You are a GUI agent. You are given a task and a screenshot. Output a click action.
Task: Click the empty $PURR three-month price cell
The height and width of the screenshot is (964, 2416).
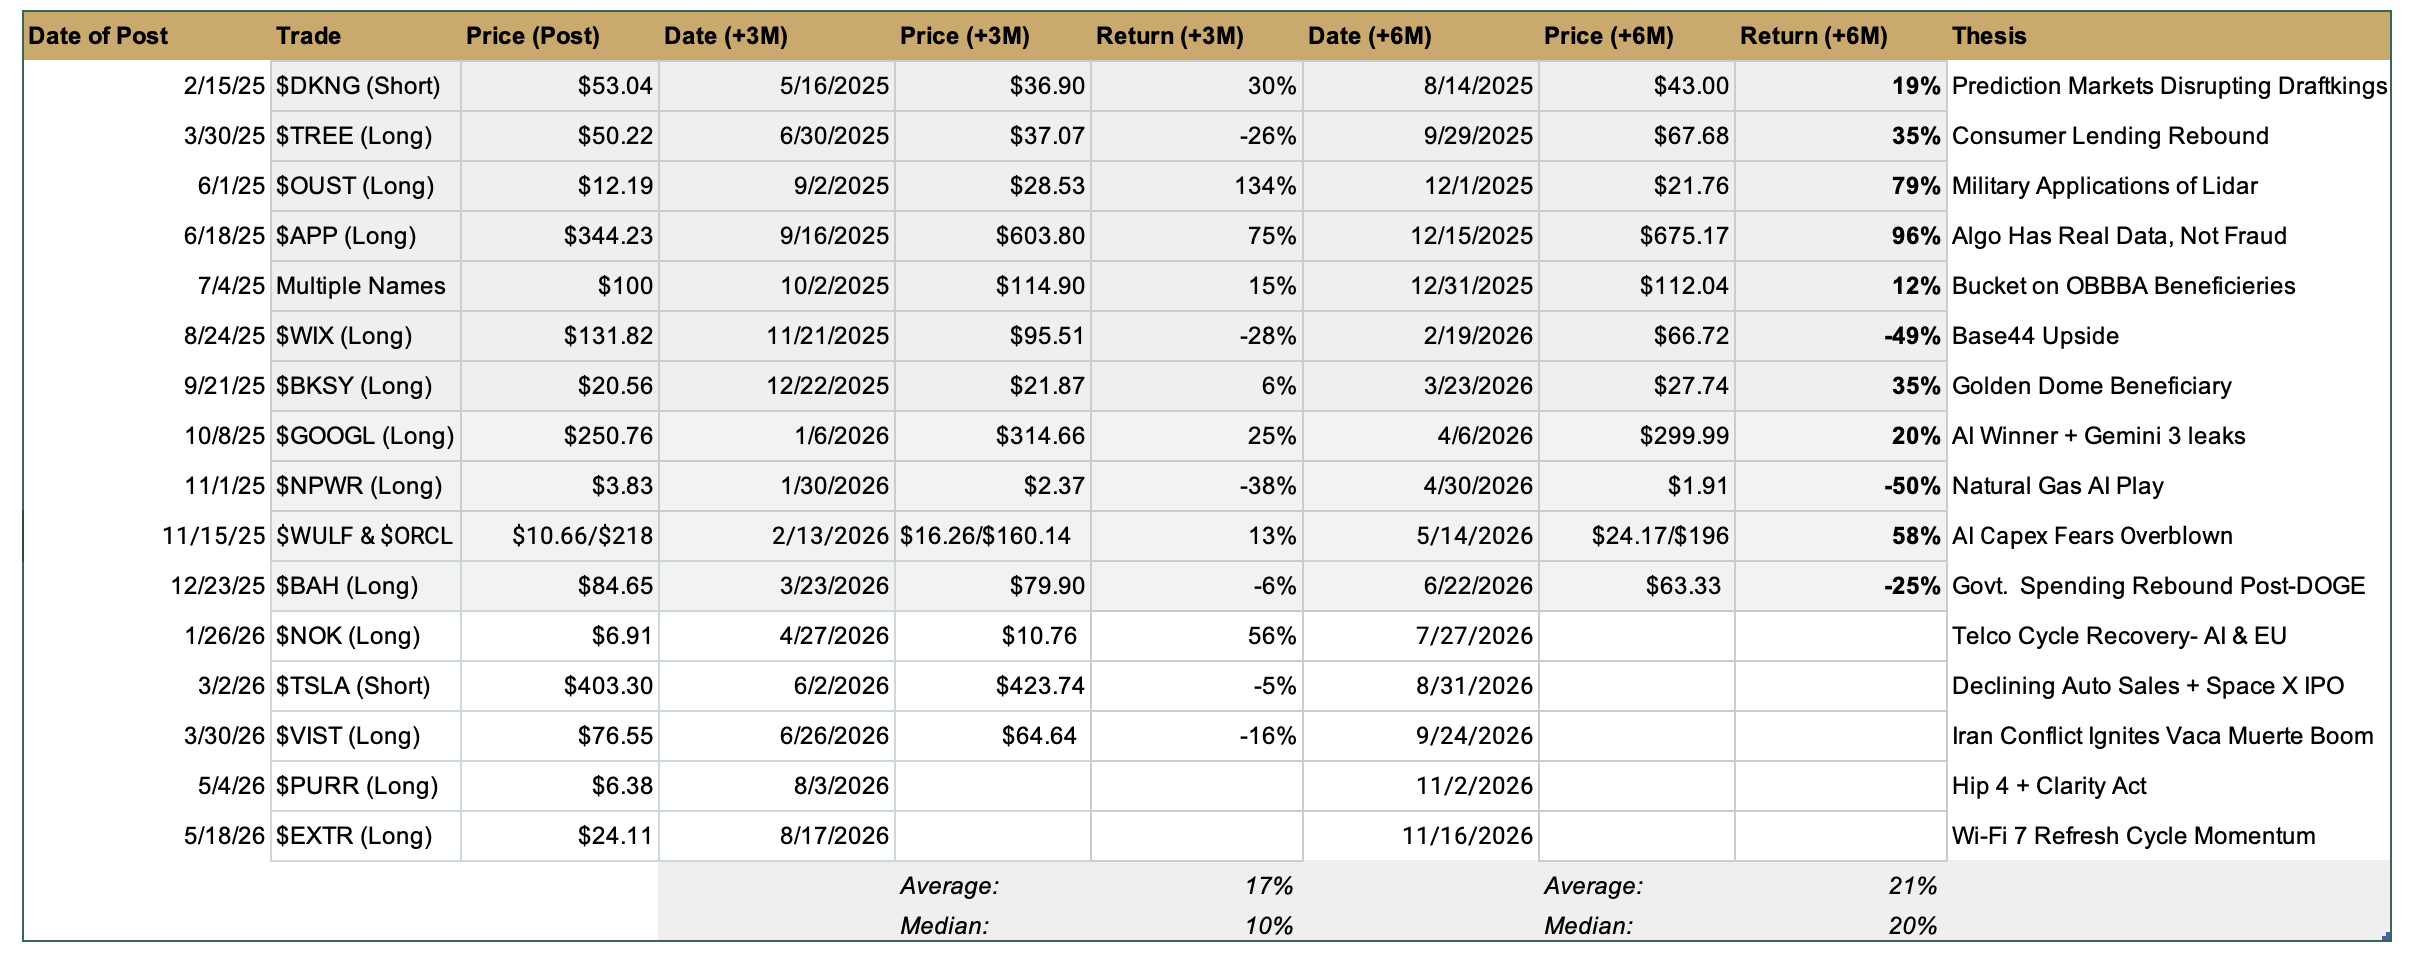click(993, 786)
